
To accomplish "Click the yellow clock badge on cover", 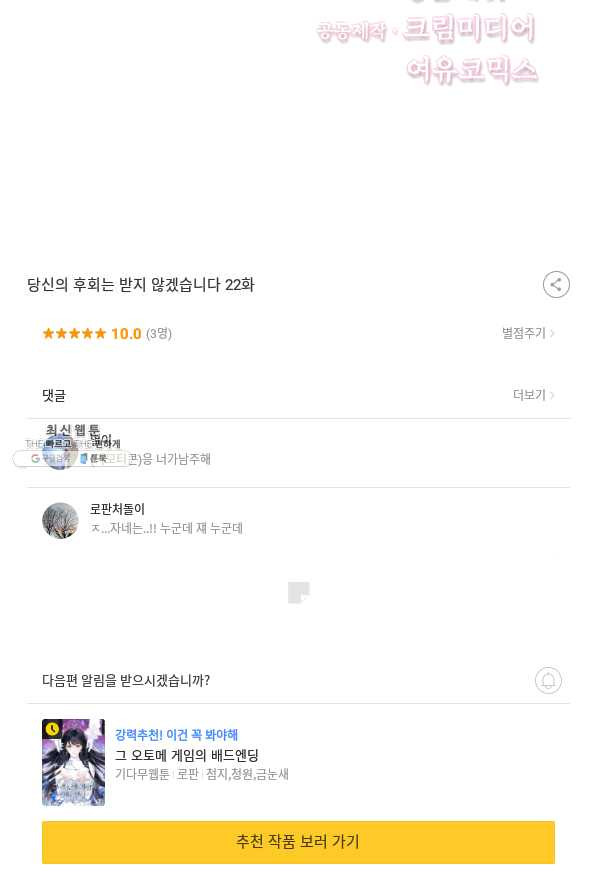I will [x=52, y=729].
